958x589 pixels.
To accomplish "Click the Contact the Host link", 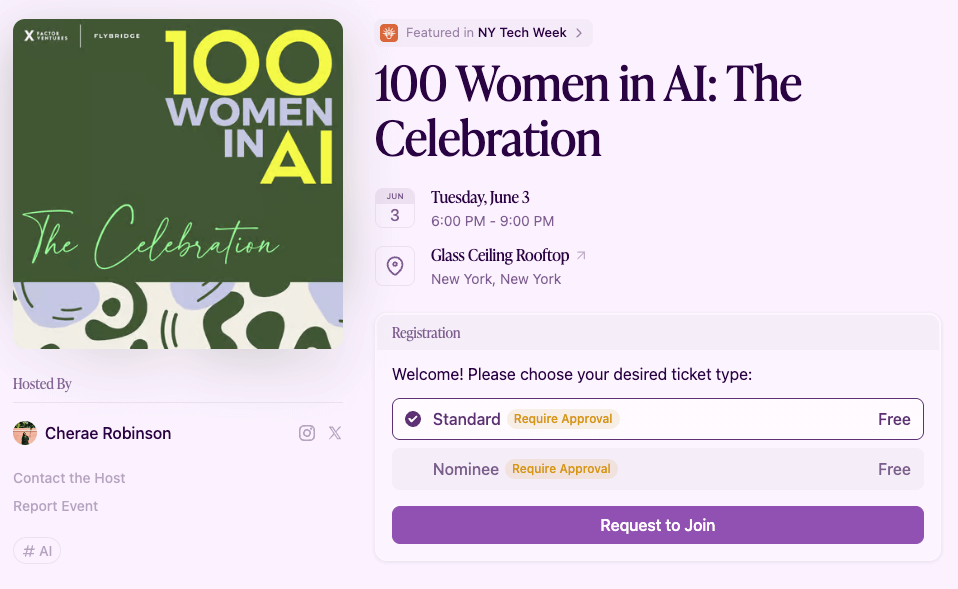I will (69, 478).
